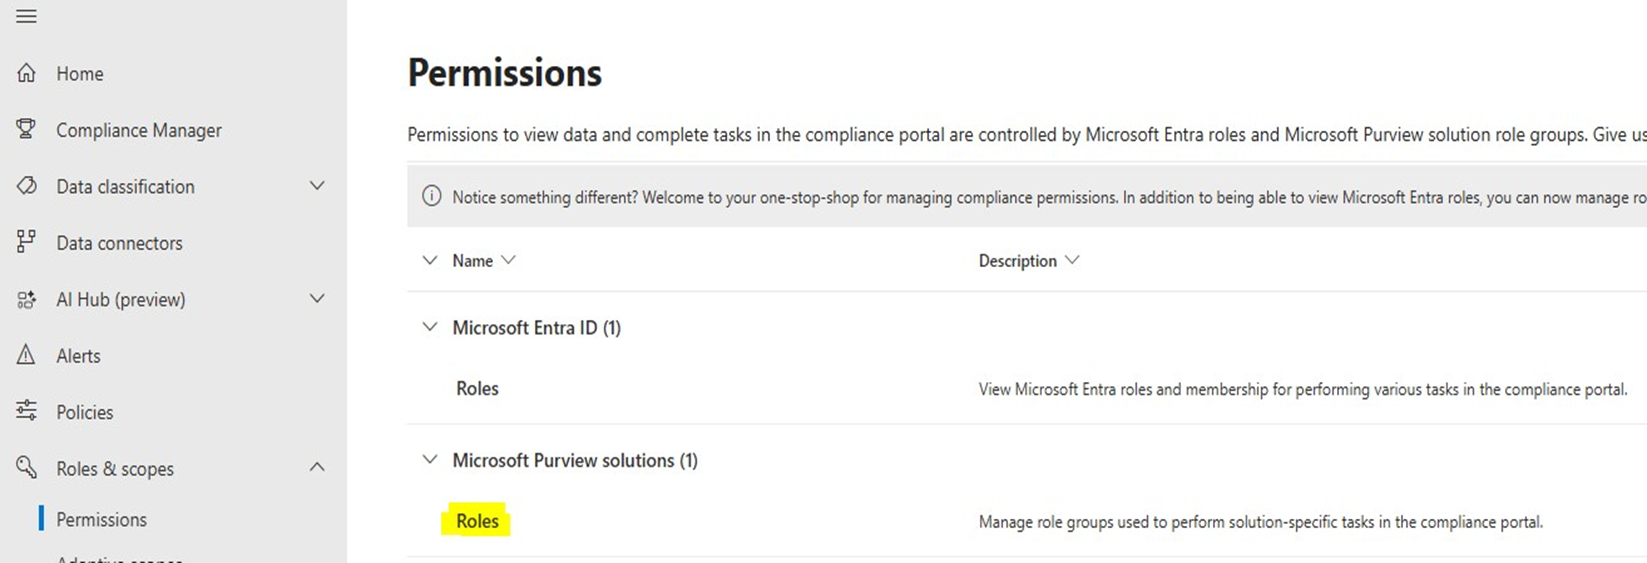The height and width of the screenshot is (563, 1647).
Task: Click the Home house icon
Action: 27,73
